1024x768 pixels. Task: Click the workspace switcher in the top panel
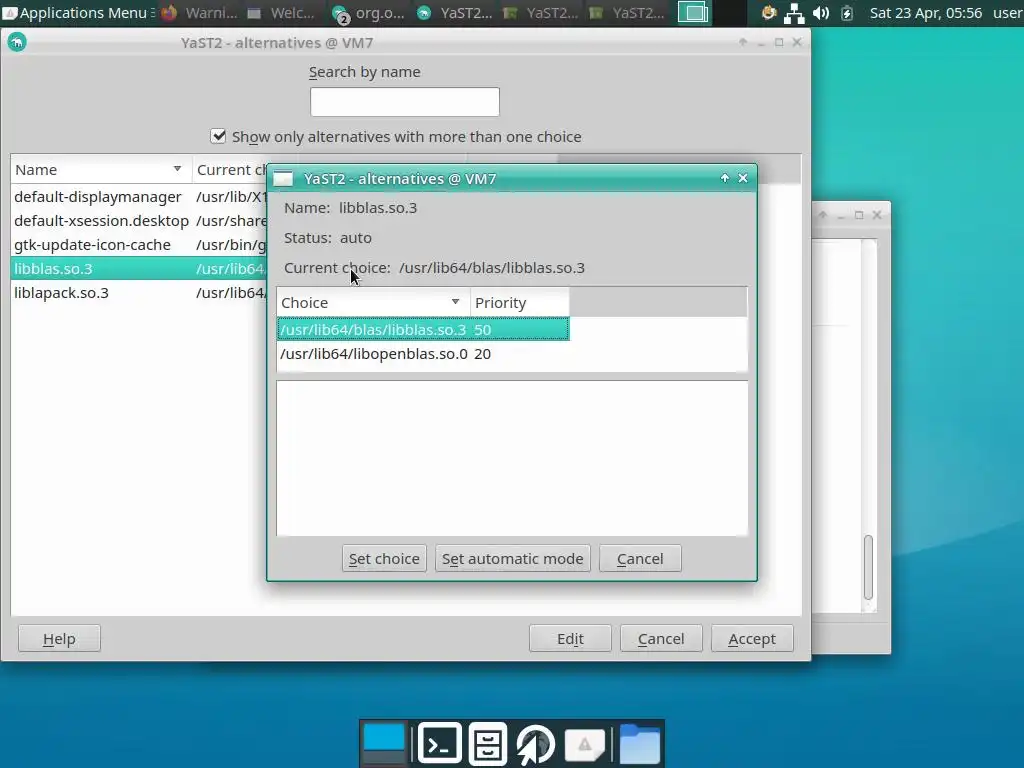tap(693, 12)
